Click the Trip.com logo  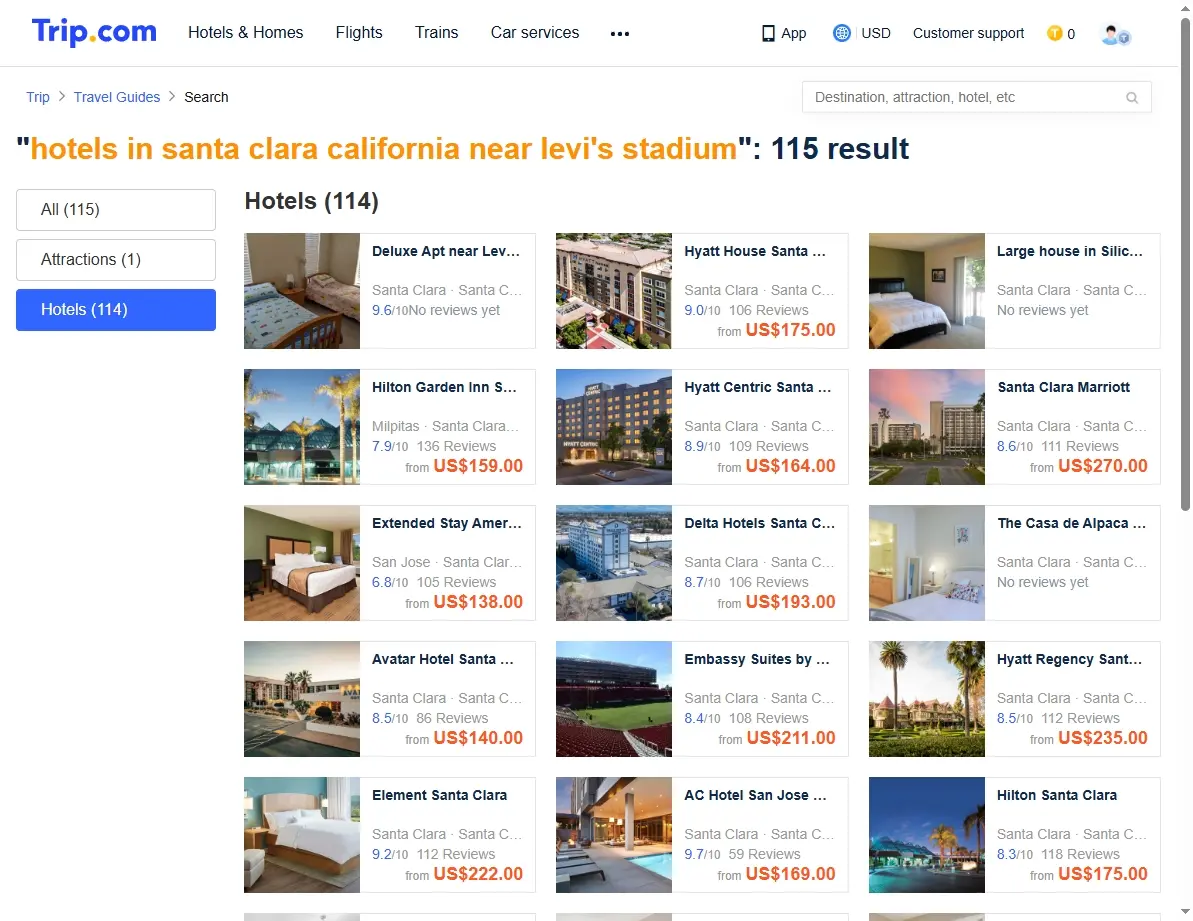pyautogui.click(x=94, y=32)
